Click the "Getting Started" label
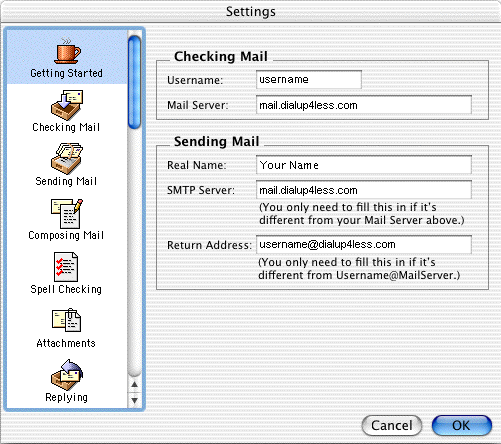This screenshot has height=444, width=501. point(66,73)
